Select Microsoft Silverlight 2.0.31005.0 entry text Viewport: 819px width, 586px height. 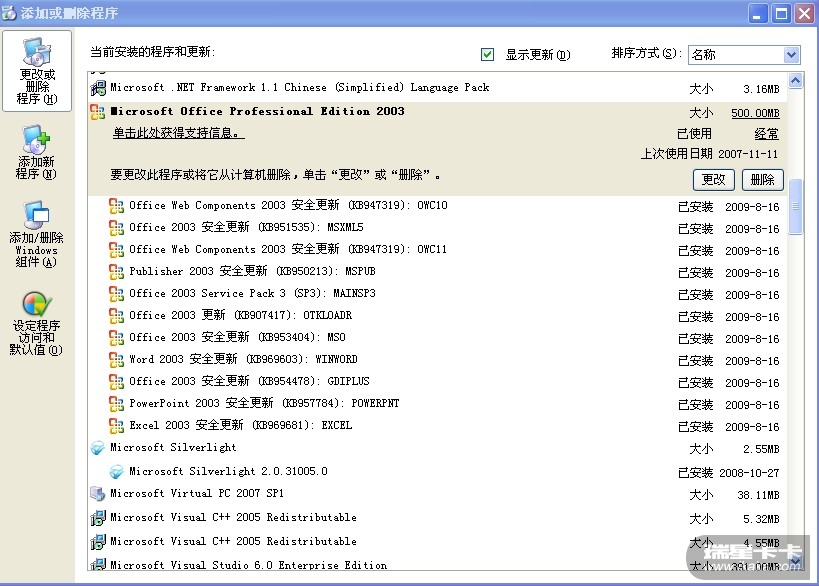coord(228,472)
